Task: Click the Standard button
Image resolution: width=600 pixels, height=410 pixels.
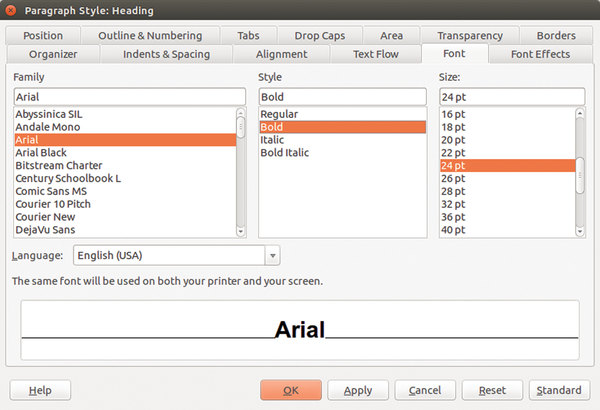Action: (559, 390)
